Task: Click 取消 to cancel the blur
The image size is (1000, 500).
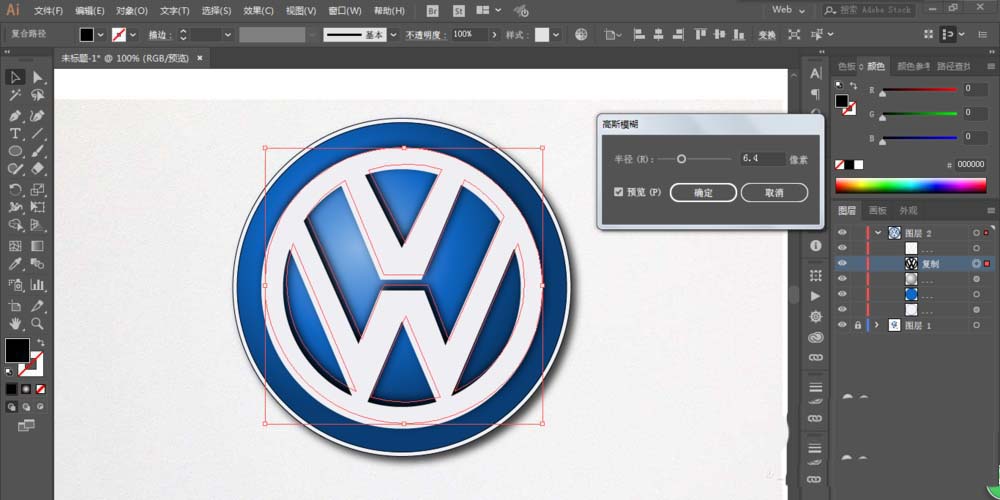Action: click(x=773, y=193)
